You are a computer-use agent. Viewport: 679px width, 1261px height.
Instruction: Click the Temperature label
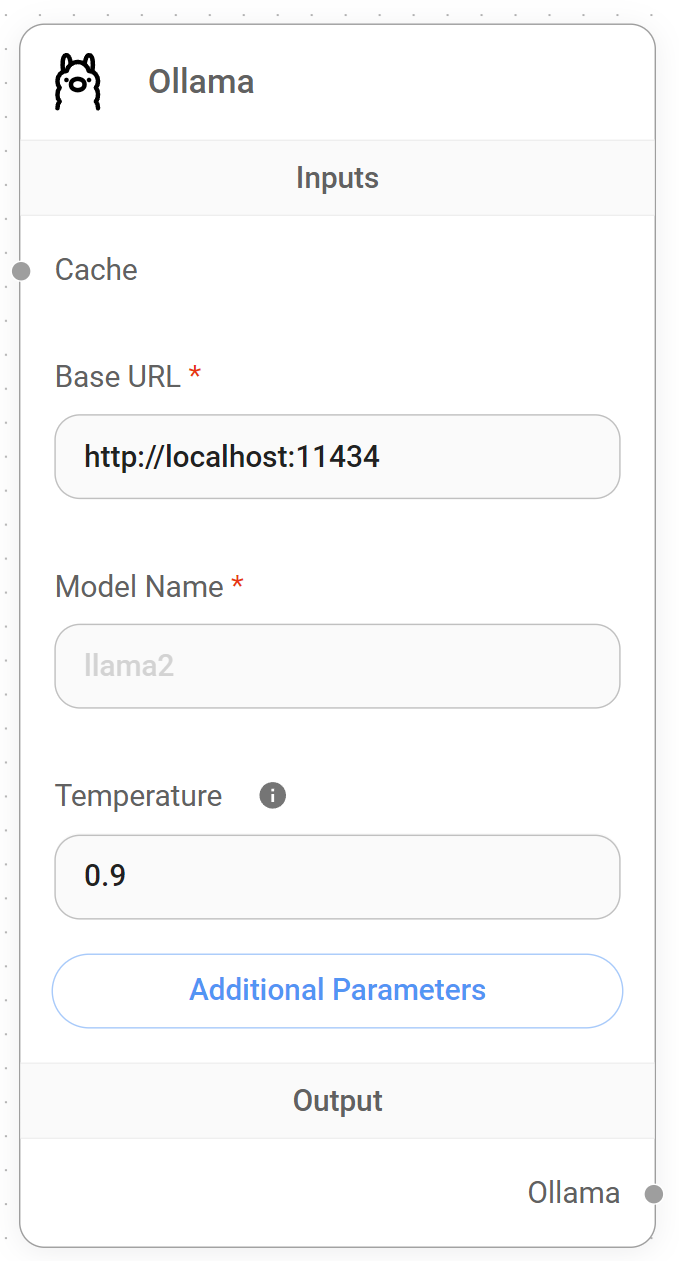coord(138,796)
